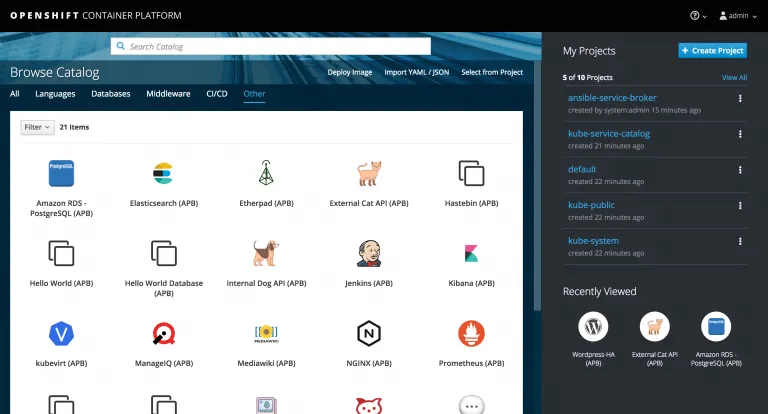Open kebab menu for ansible-service-broker project

click(740, 98)
